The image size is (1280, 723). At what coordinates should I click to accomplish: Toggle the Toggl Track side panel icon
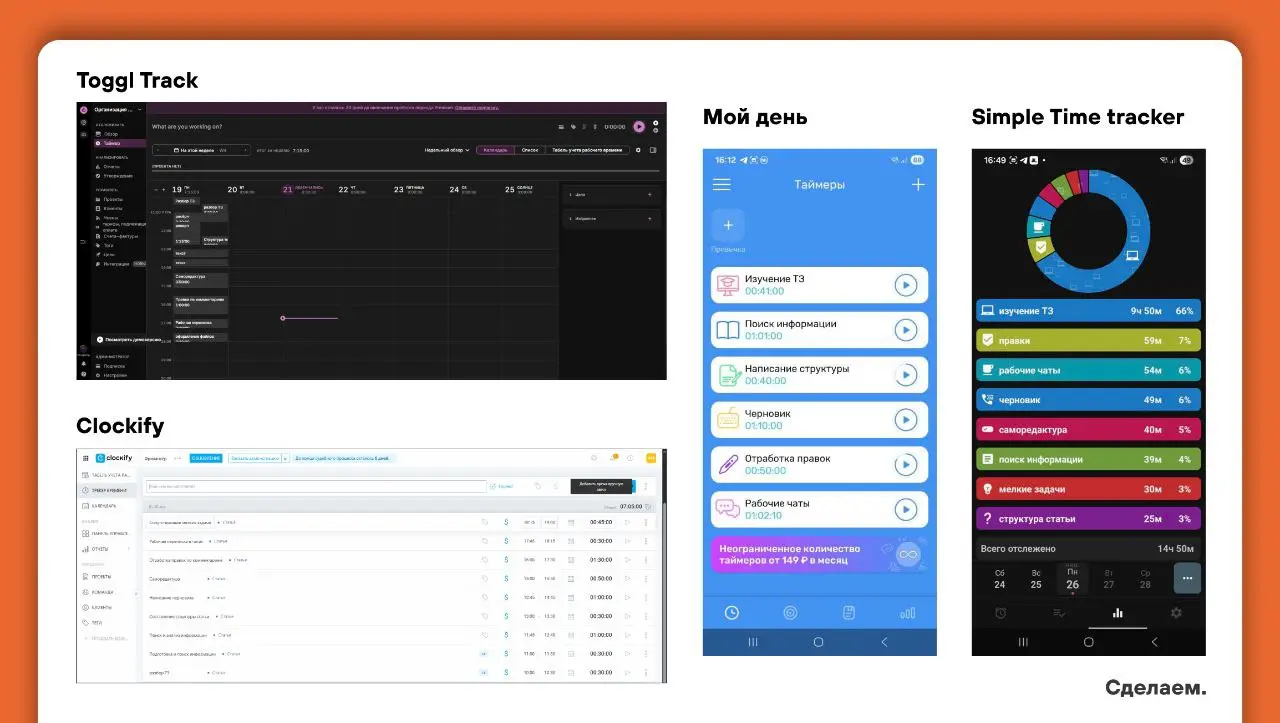(653, 150)
